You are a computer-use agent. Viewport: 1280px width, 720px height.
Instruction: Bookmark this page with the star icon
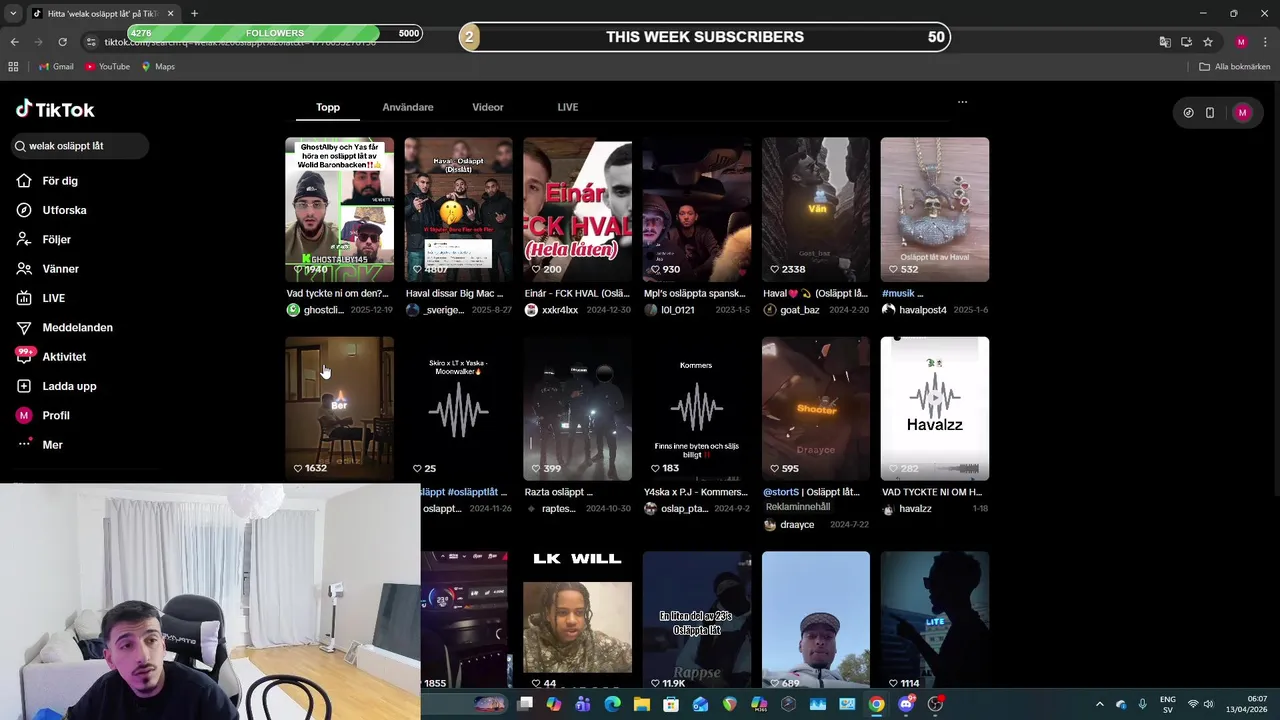(1208, 42)
